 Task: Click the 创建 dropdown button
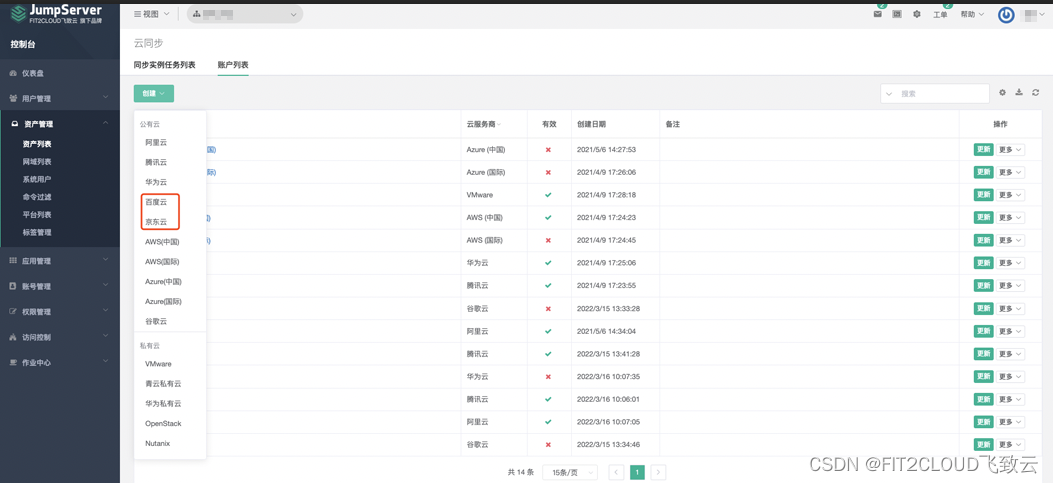(x=154, y=93)
